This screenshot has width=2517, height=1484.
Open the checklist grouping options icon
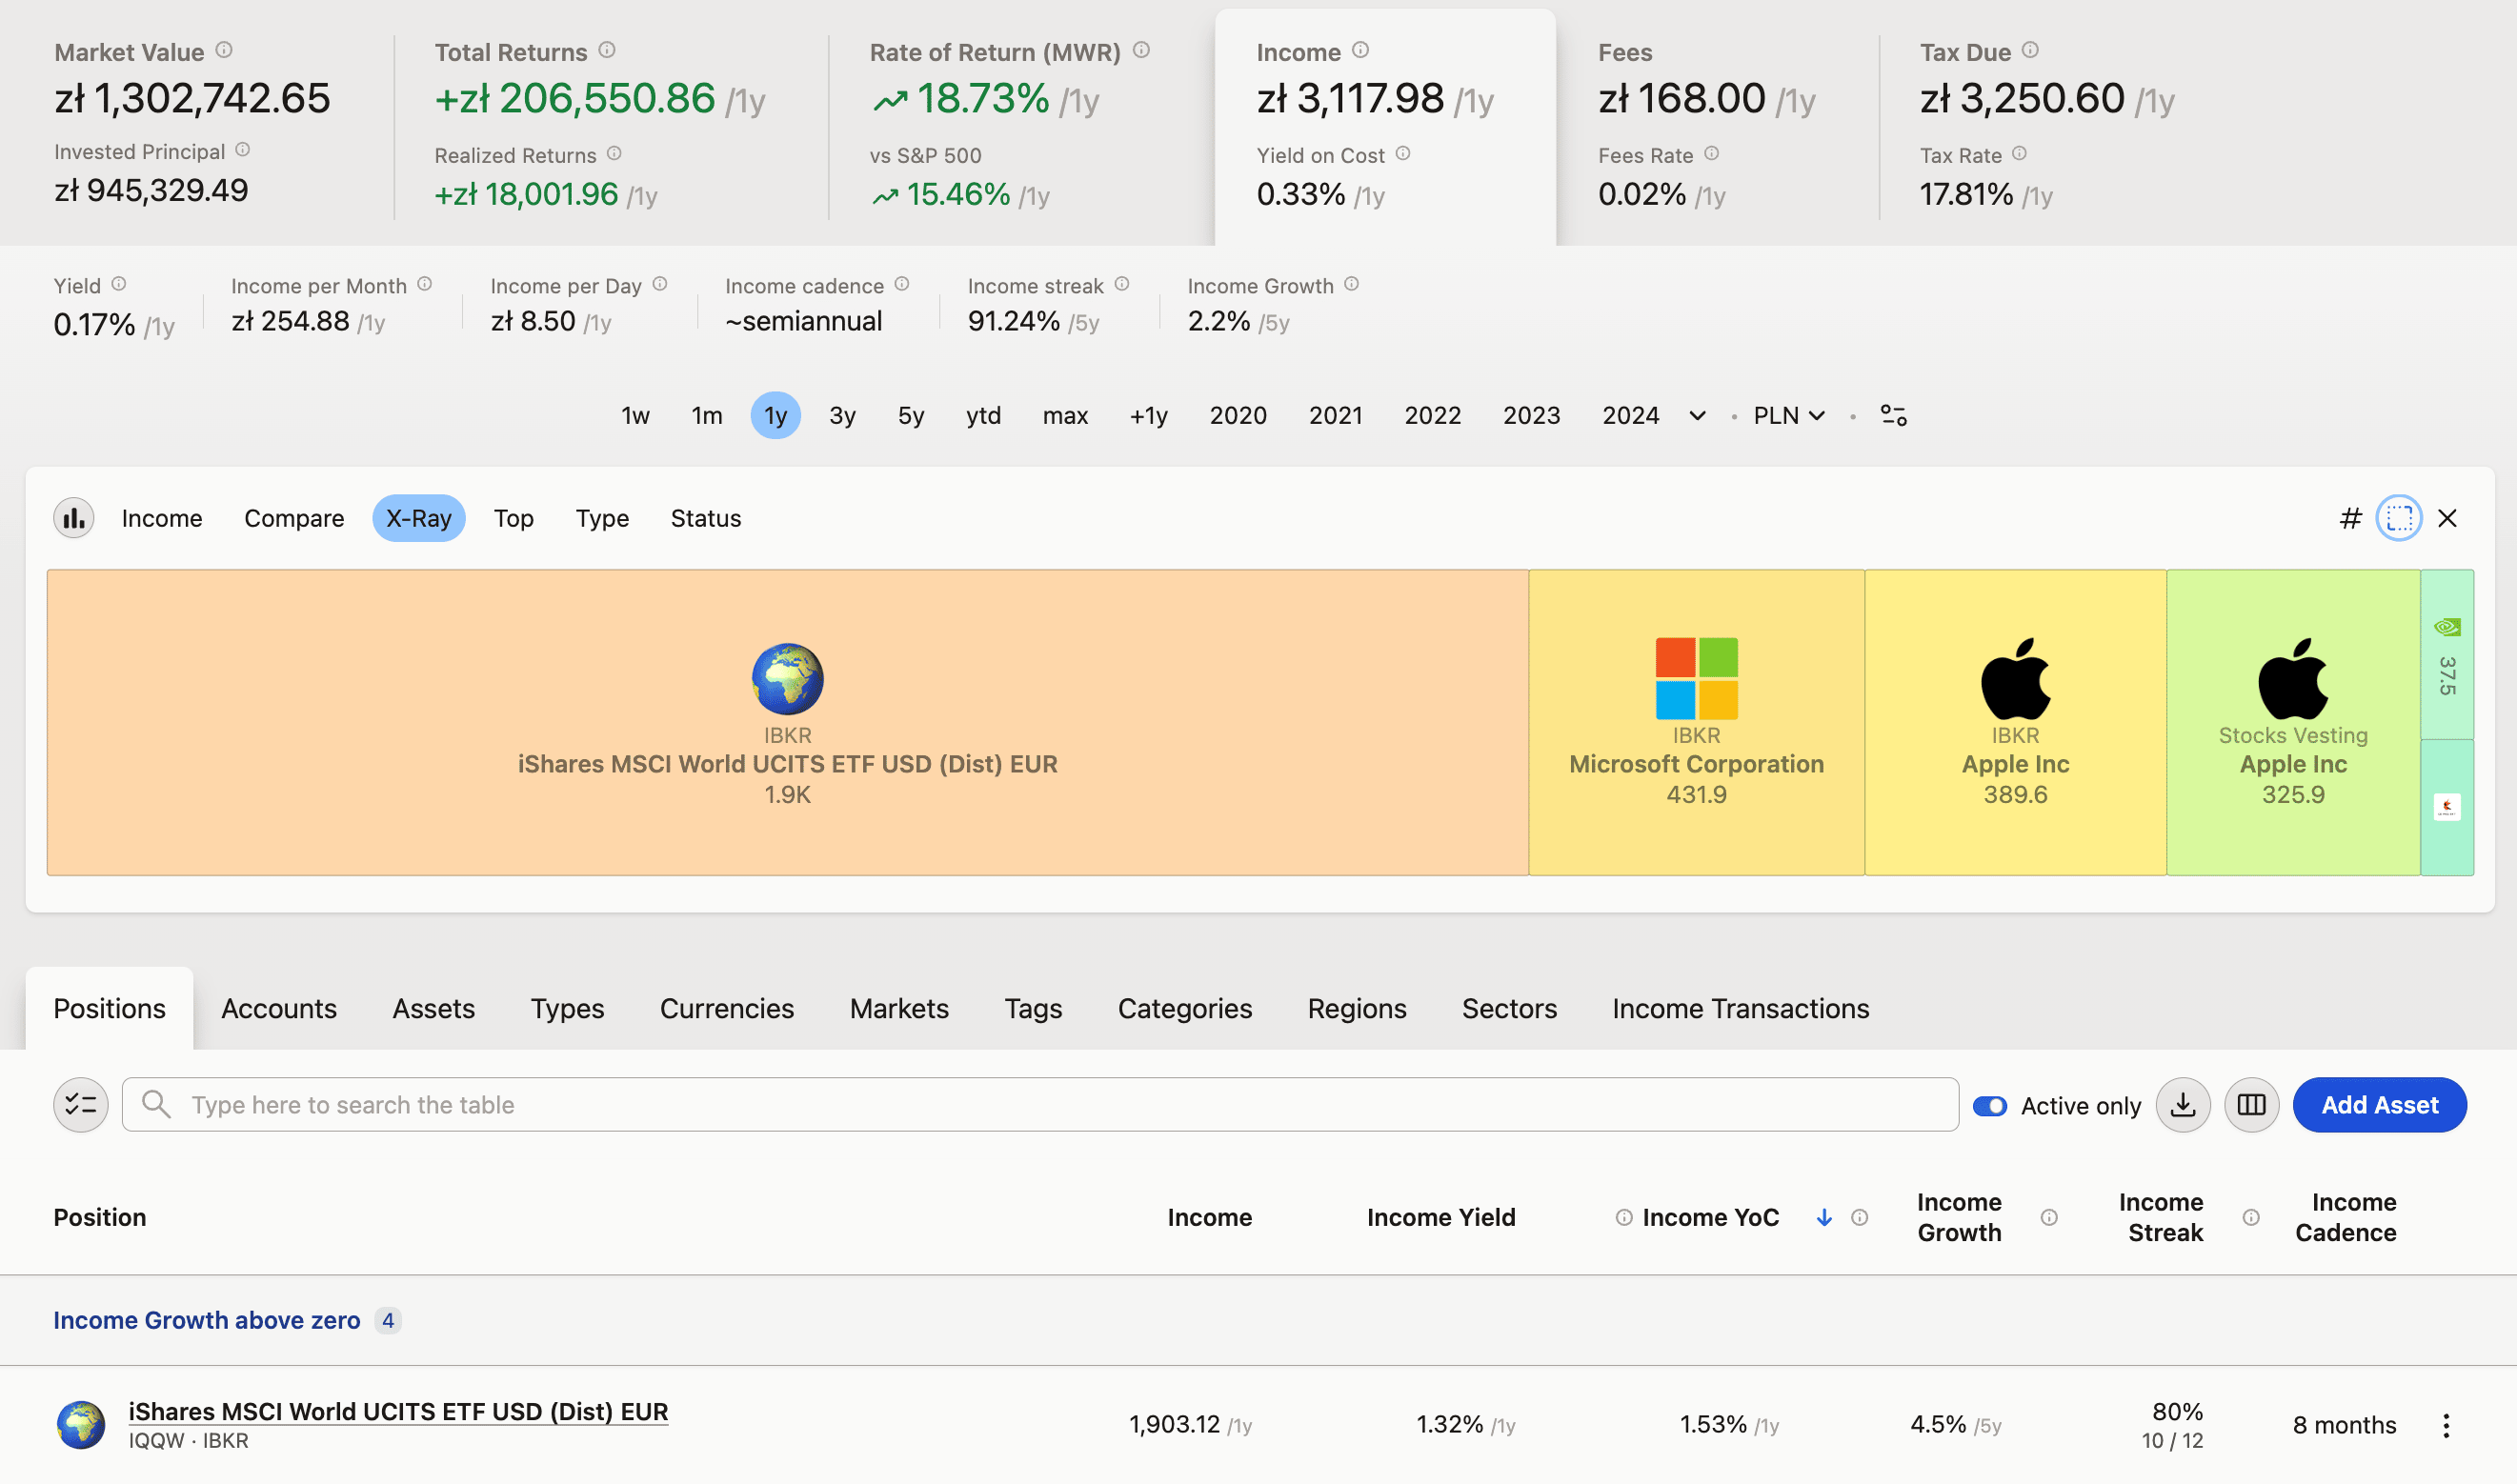click(81, 1105)
